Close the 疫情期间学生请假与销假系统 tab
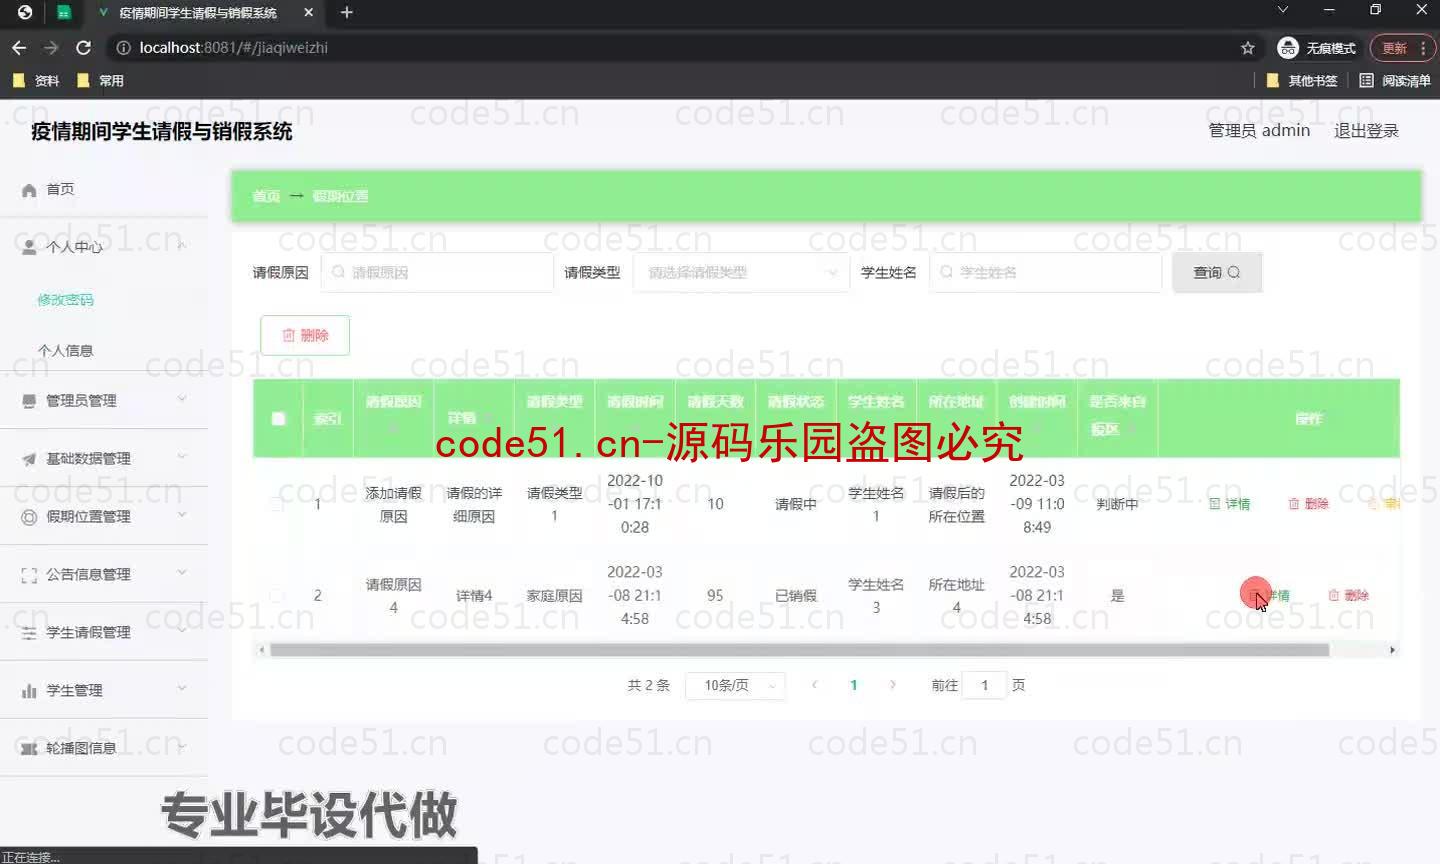 point(308,13)
